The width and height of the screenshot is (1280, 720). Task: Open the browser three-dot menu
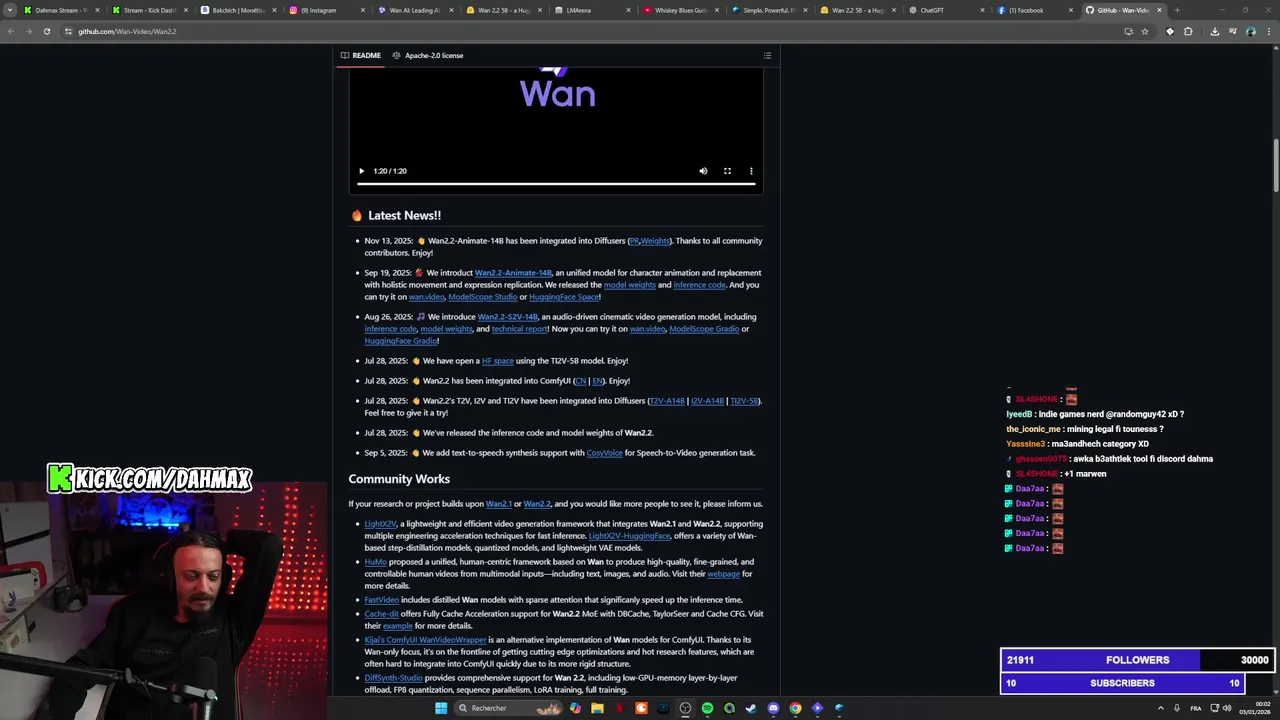tap(1268, 31)
